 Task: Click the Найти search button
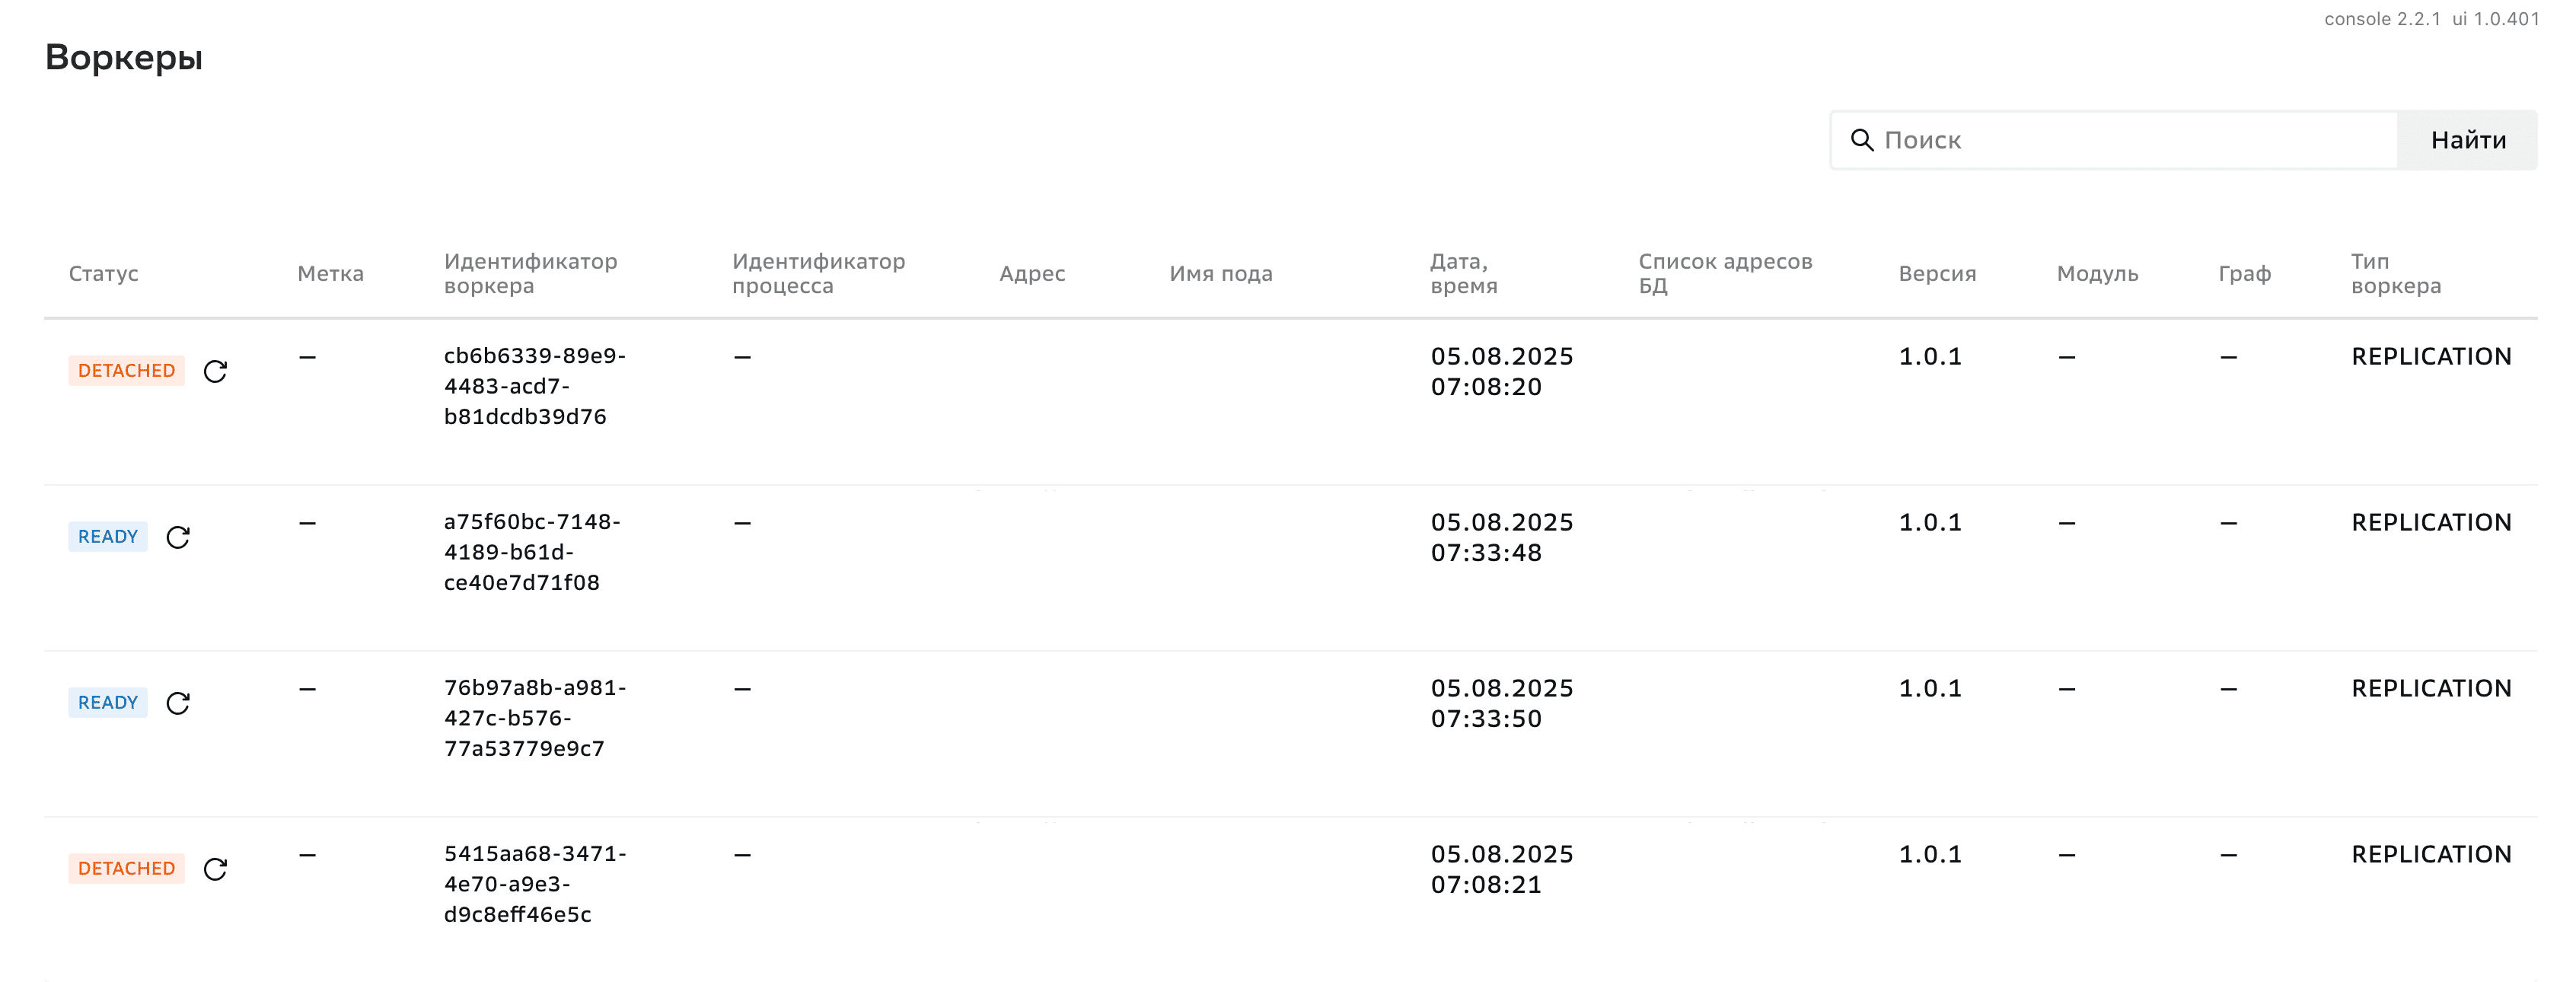2467,140
